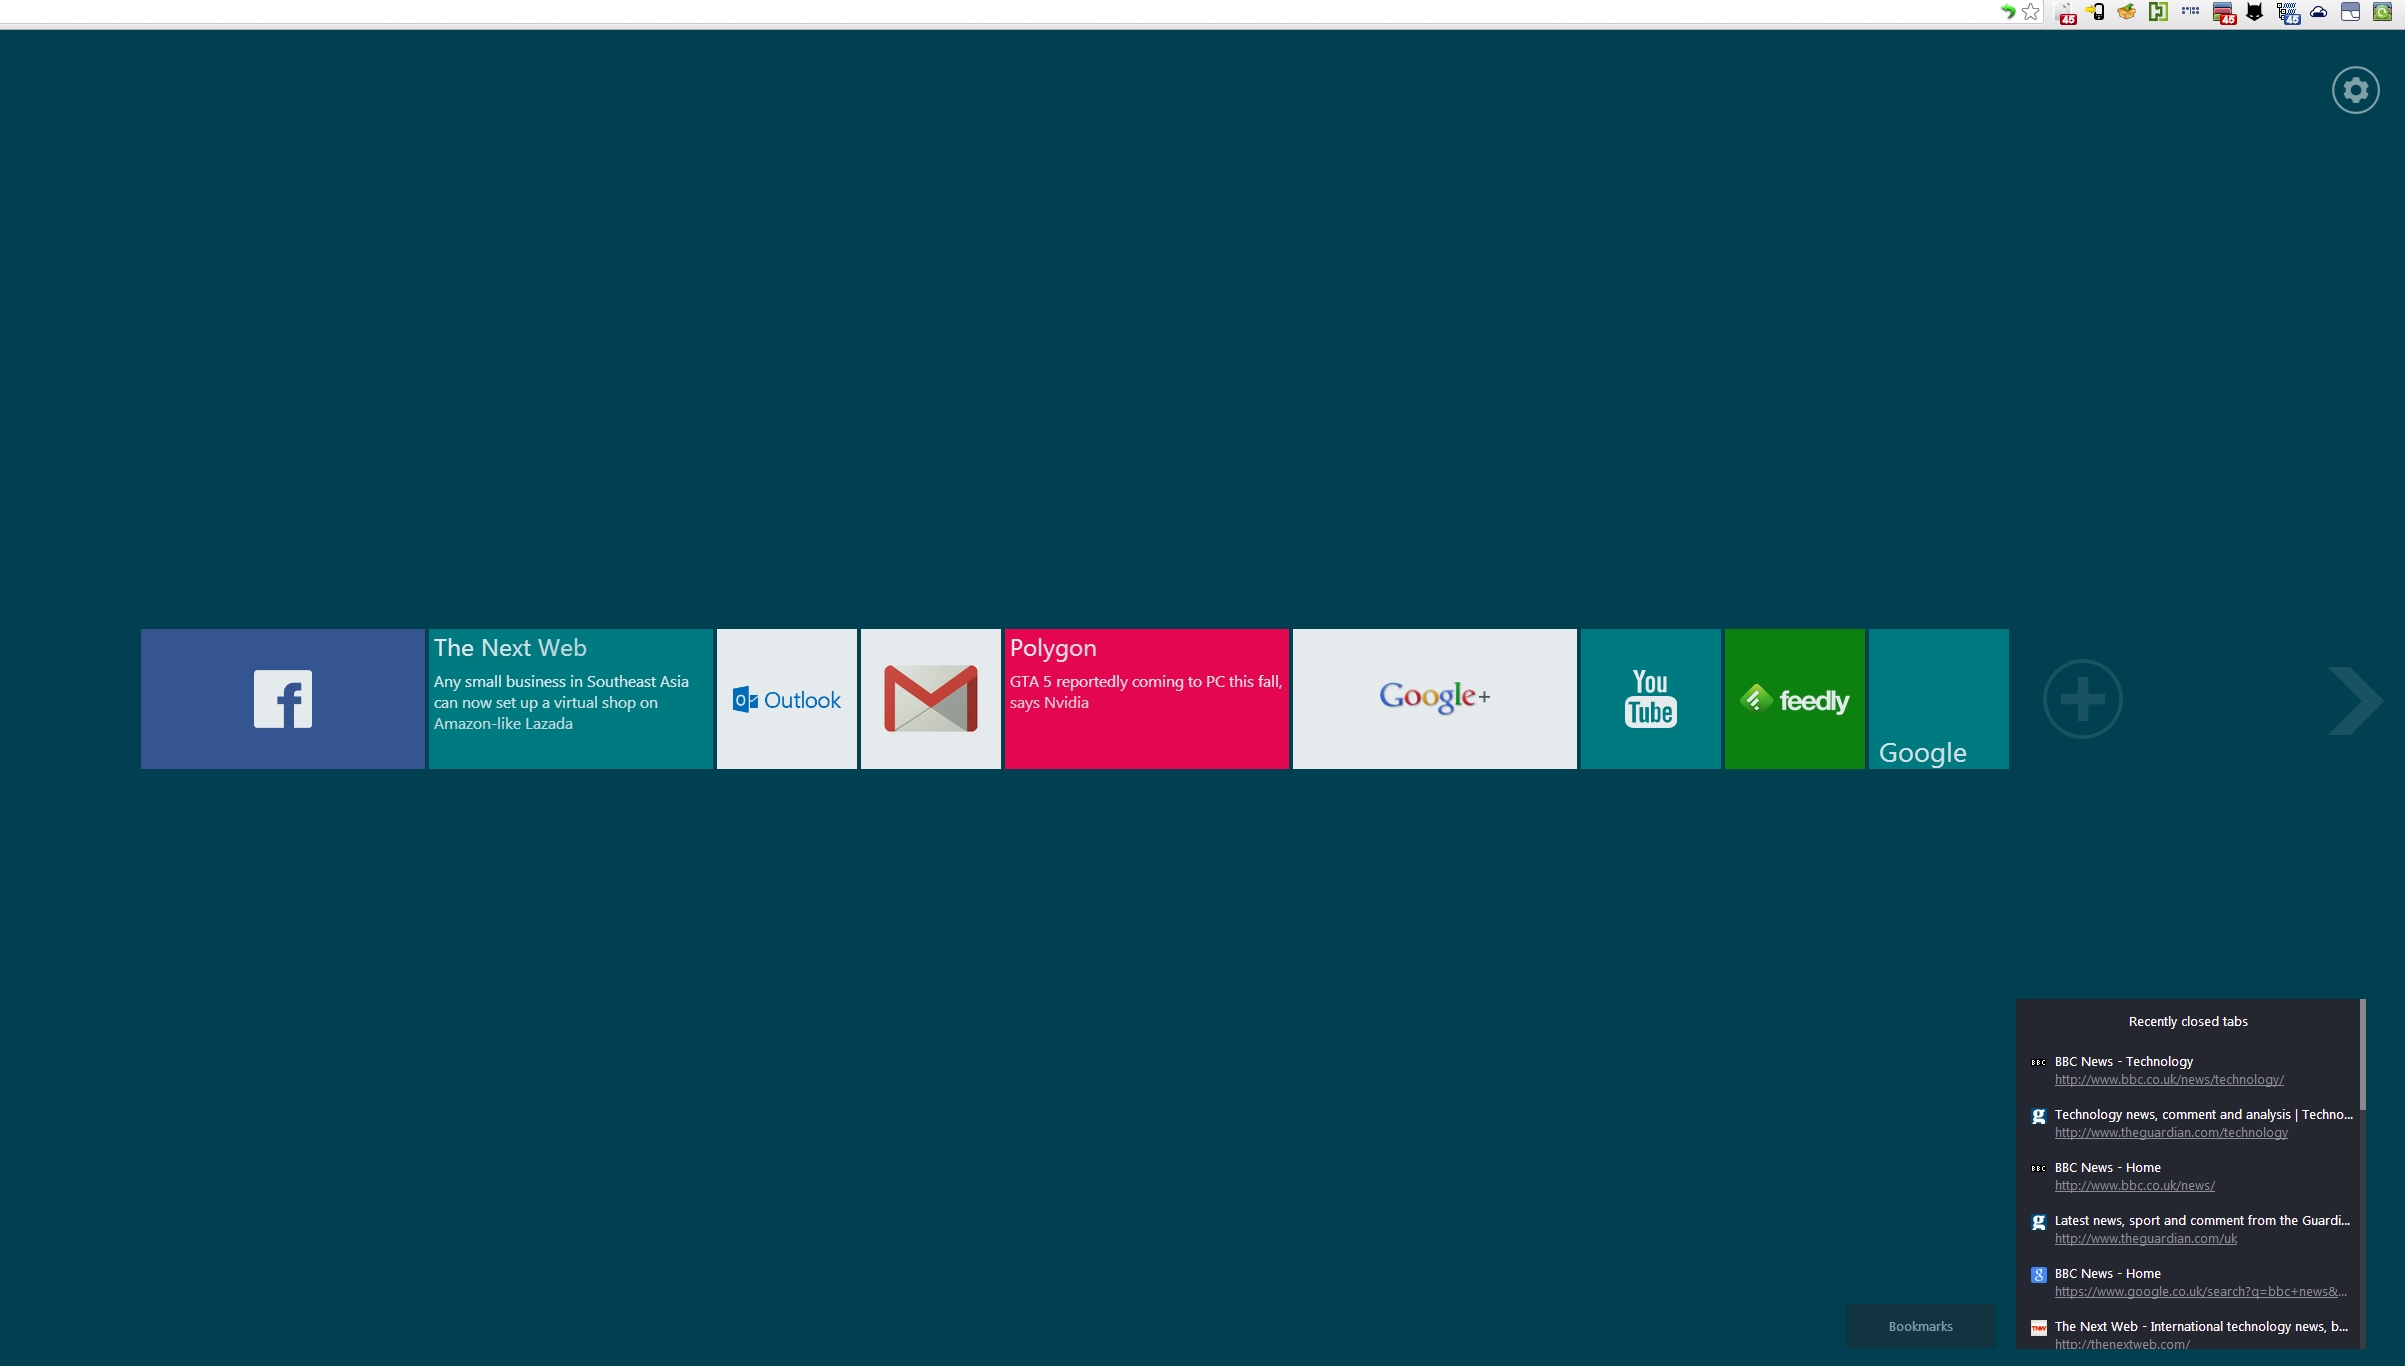Open the Outlook tile

(x=787, y=699)
